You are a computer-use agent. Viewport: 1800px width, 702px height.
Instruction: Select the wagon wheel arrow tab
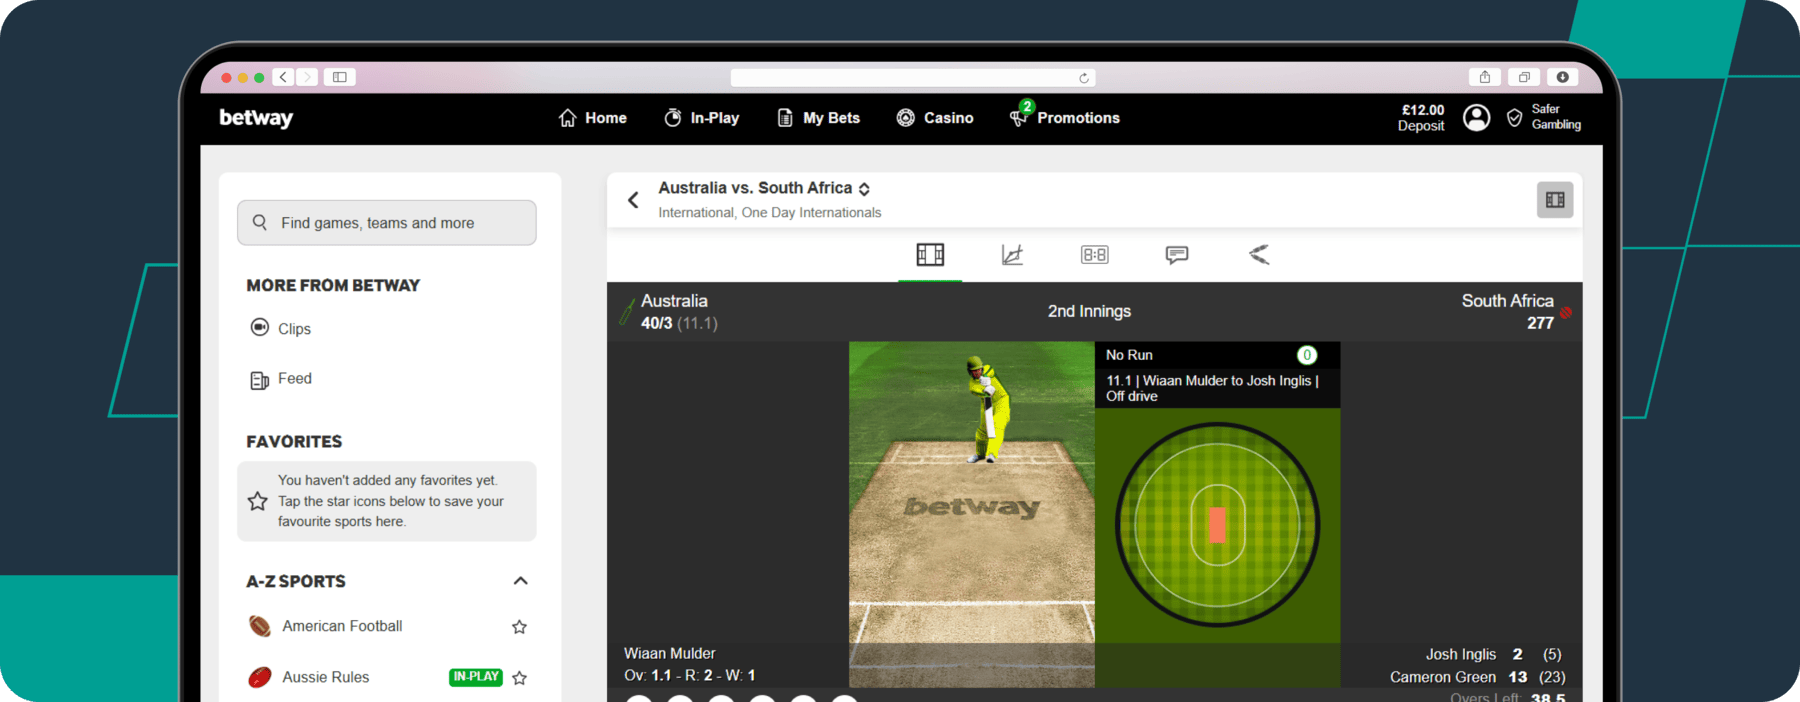coord(1259,255)
